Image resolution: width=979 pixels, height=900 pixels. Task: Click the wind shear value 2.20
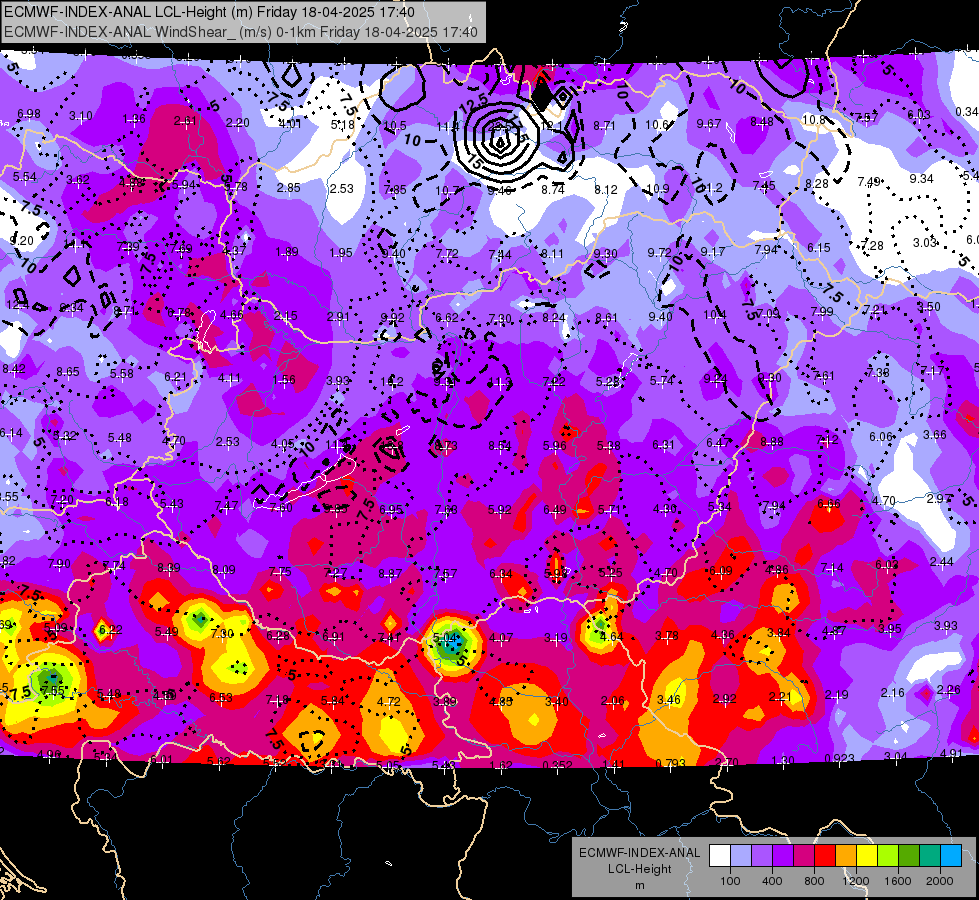click(x=237, y=123)
